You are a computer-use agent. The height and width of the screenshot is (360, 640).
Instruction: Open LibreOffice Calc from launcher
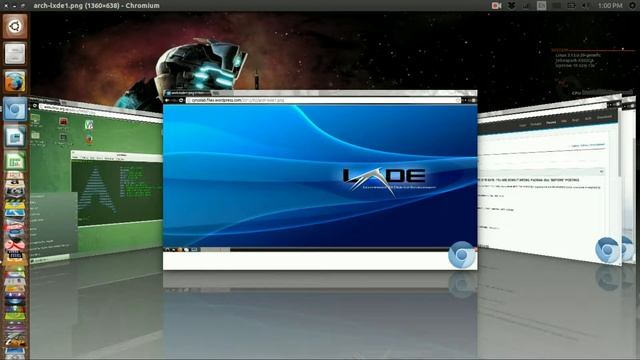coord(15,161)
